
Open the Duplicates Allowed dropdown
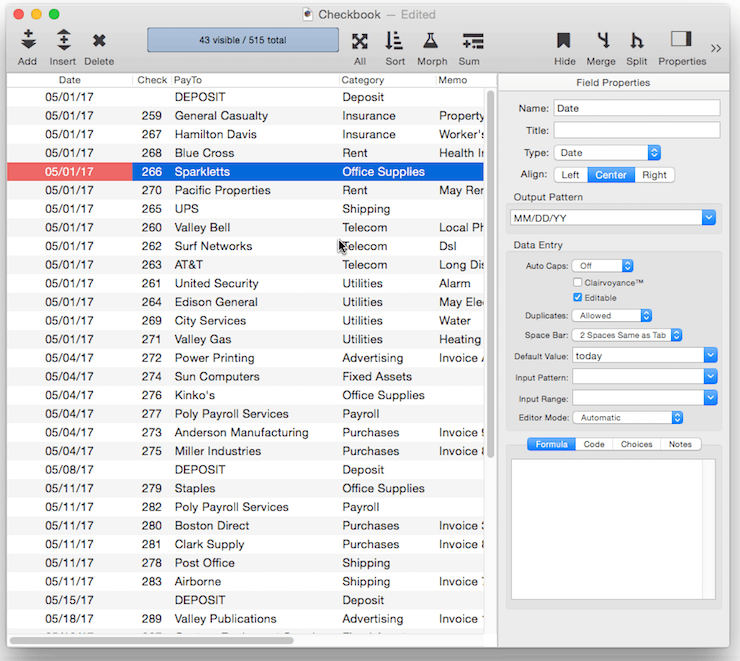tap(612, 315)
